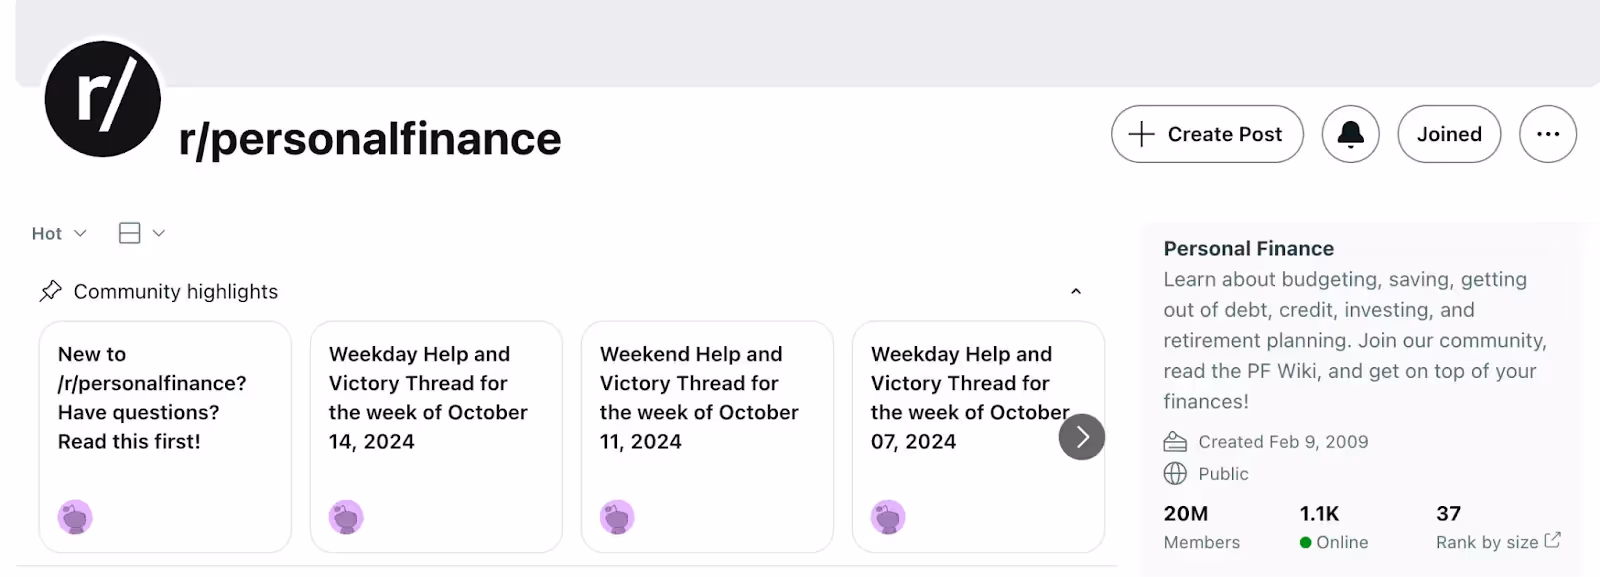Open the card view layout dropdown
The width and height of the screenshot is (1600, 577).
(141, 233)
